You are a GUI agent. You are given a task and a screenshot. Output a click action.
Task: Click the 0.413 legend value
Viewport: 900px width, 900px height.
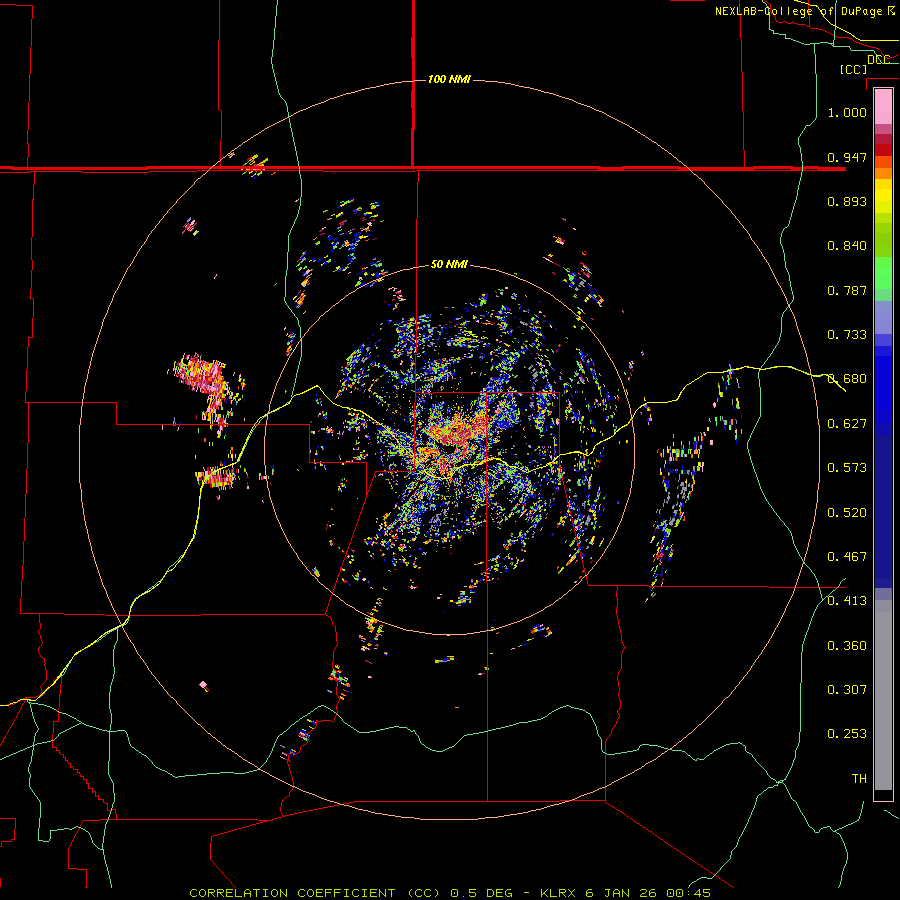click(x=847, y=601)
